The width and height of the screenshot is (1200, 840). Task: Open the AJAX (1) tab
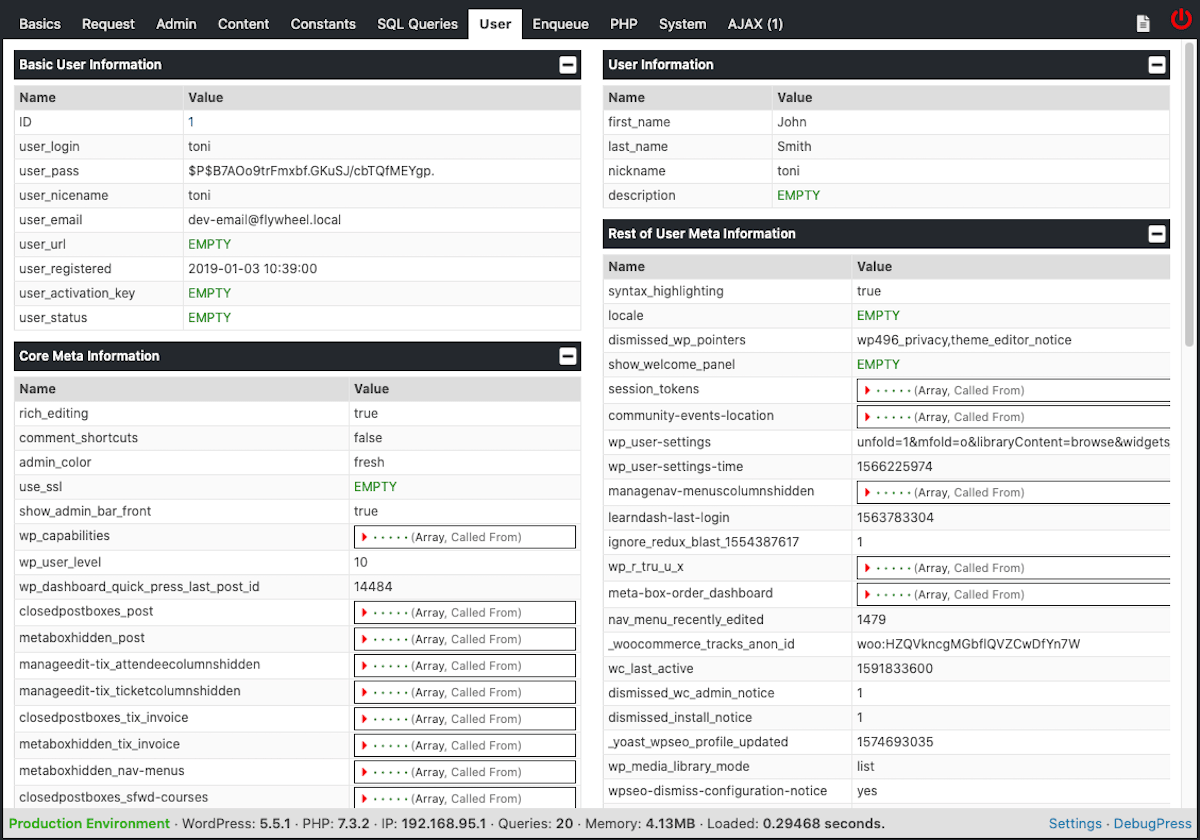click(x=755, y=24)
